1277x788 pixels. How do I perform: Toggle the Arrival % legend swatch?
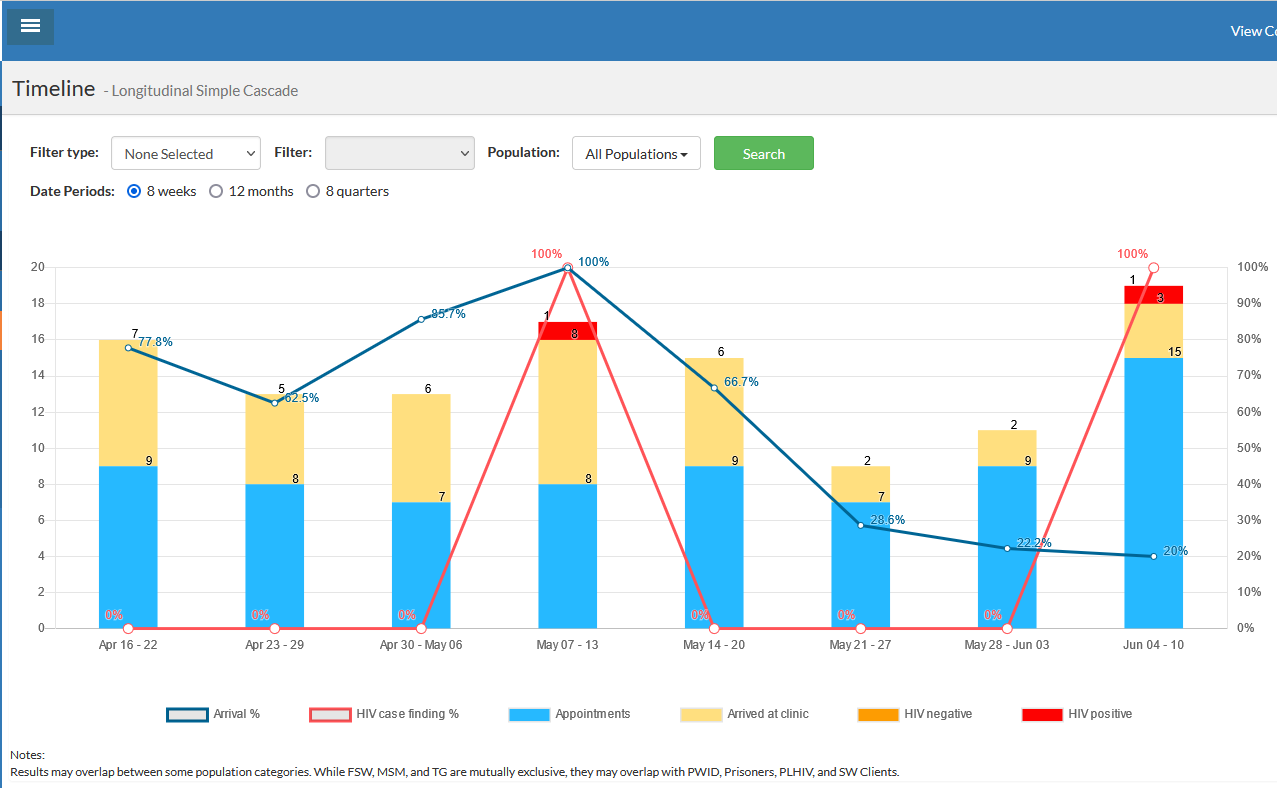187,714
